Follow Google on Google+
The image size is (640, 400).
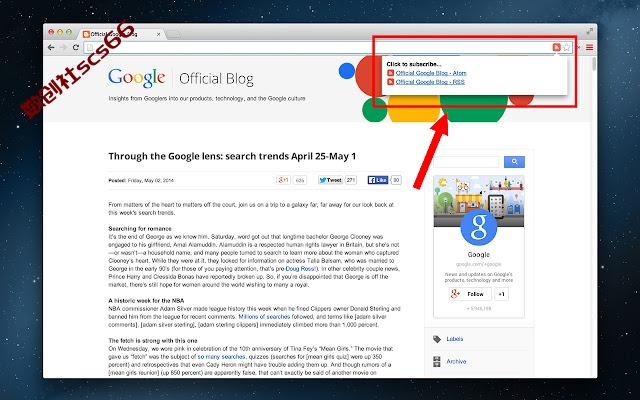click(x=470, y=294)
